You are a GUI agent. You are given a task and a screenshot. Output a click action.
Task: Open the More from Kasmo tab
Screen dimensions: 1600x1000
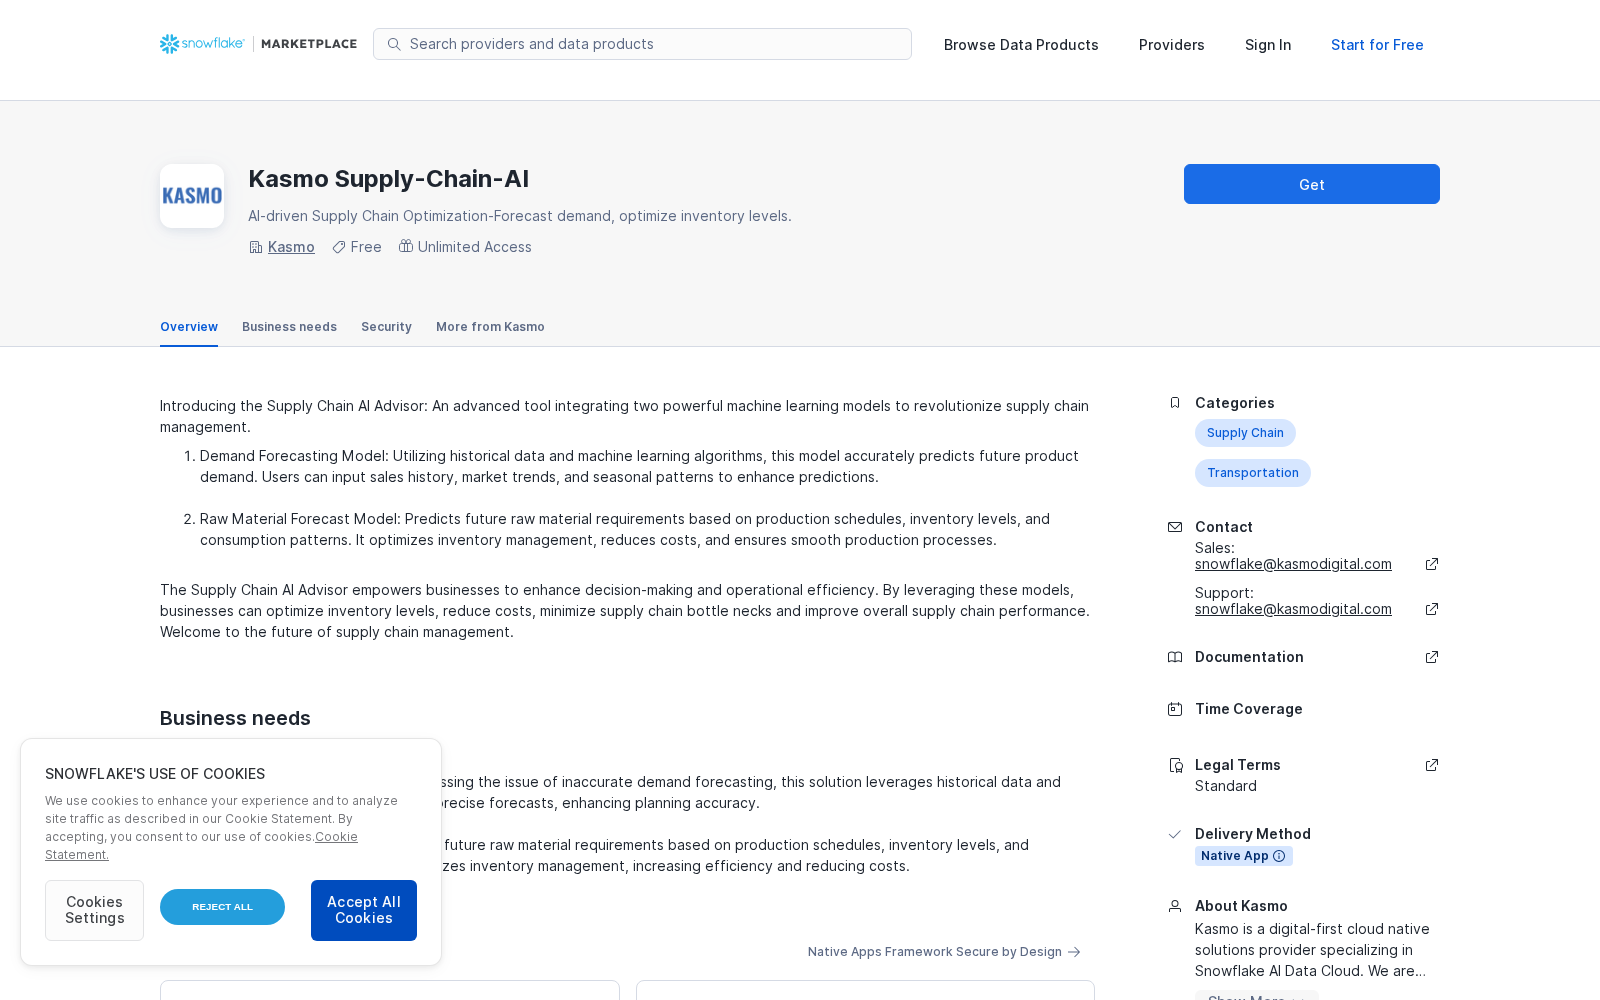(490, 327)
